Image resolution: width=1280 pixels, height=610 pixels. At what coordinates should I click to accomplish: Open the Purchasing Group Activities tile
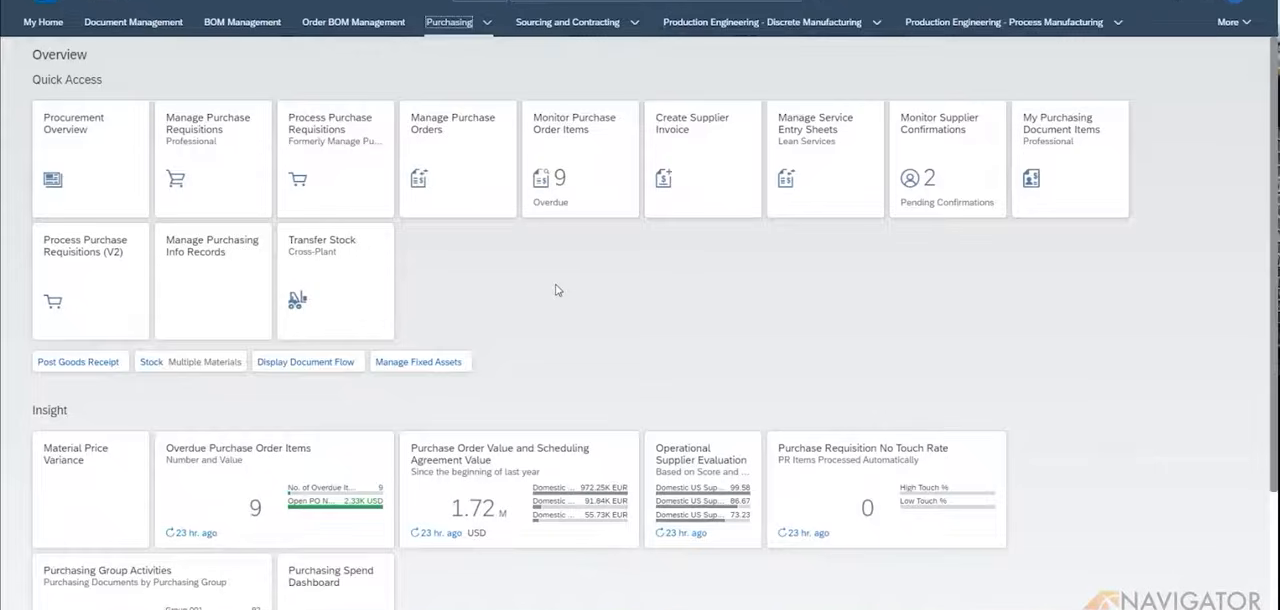click(x=151, y=581)
